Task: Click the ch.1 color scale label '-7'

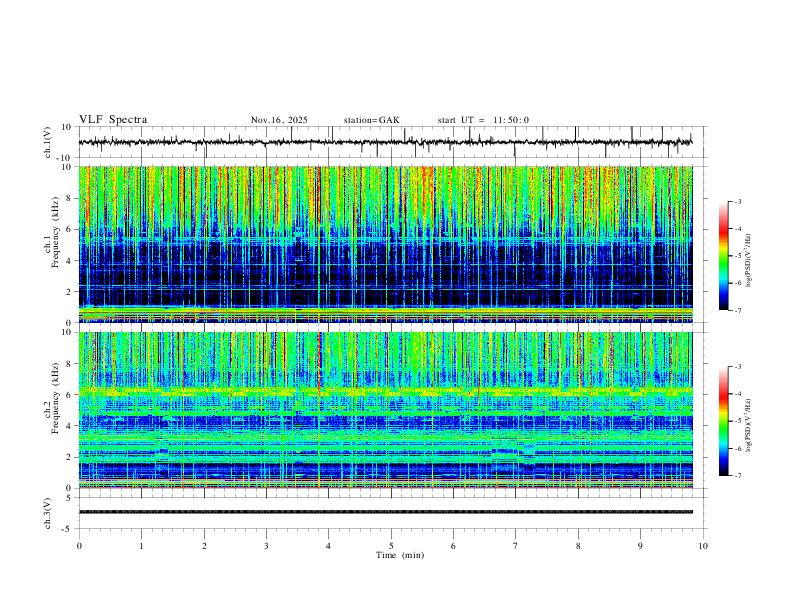Action: (738, 311)
